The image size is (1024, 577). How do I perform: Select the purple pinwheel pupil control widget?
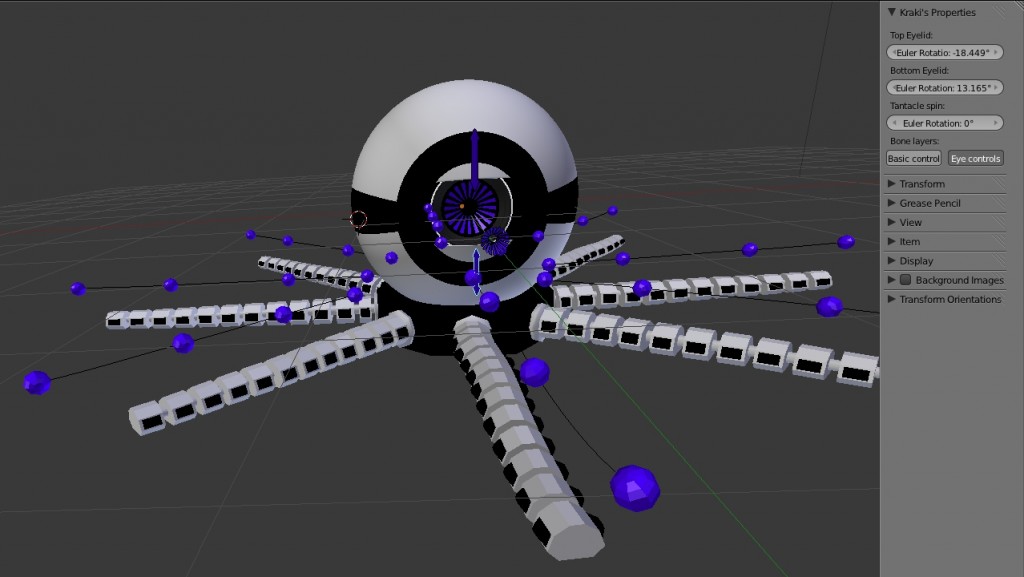470,205
